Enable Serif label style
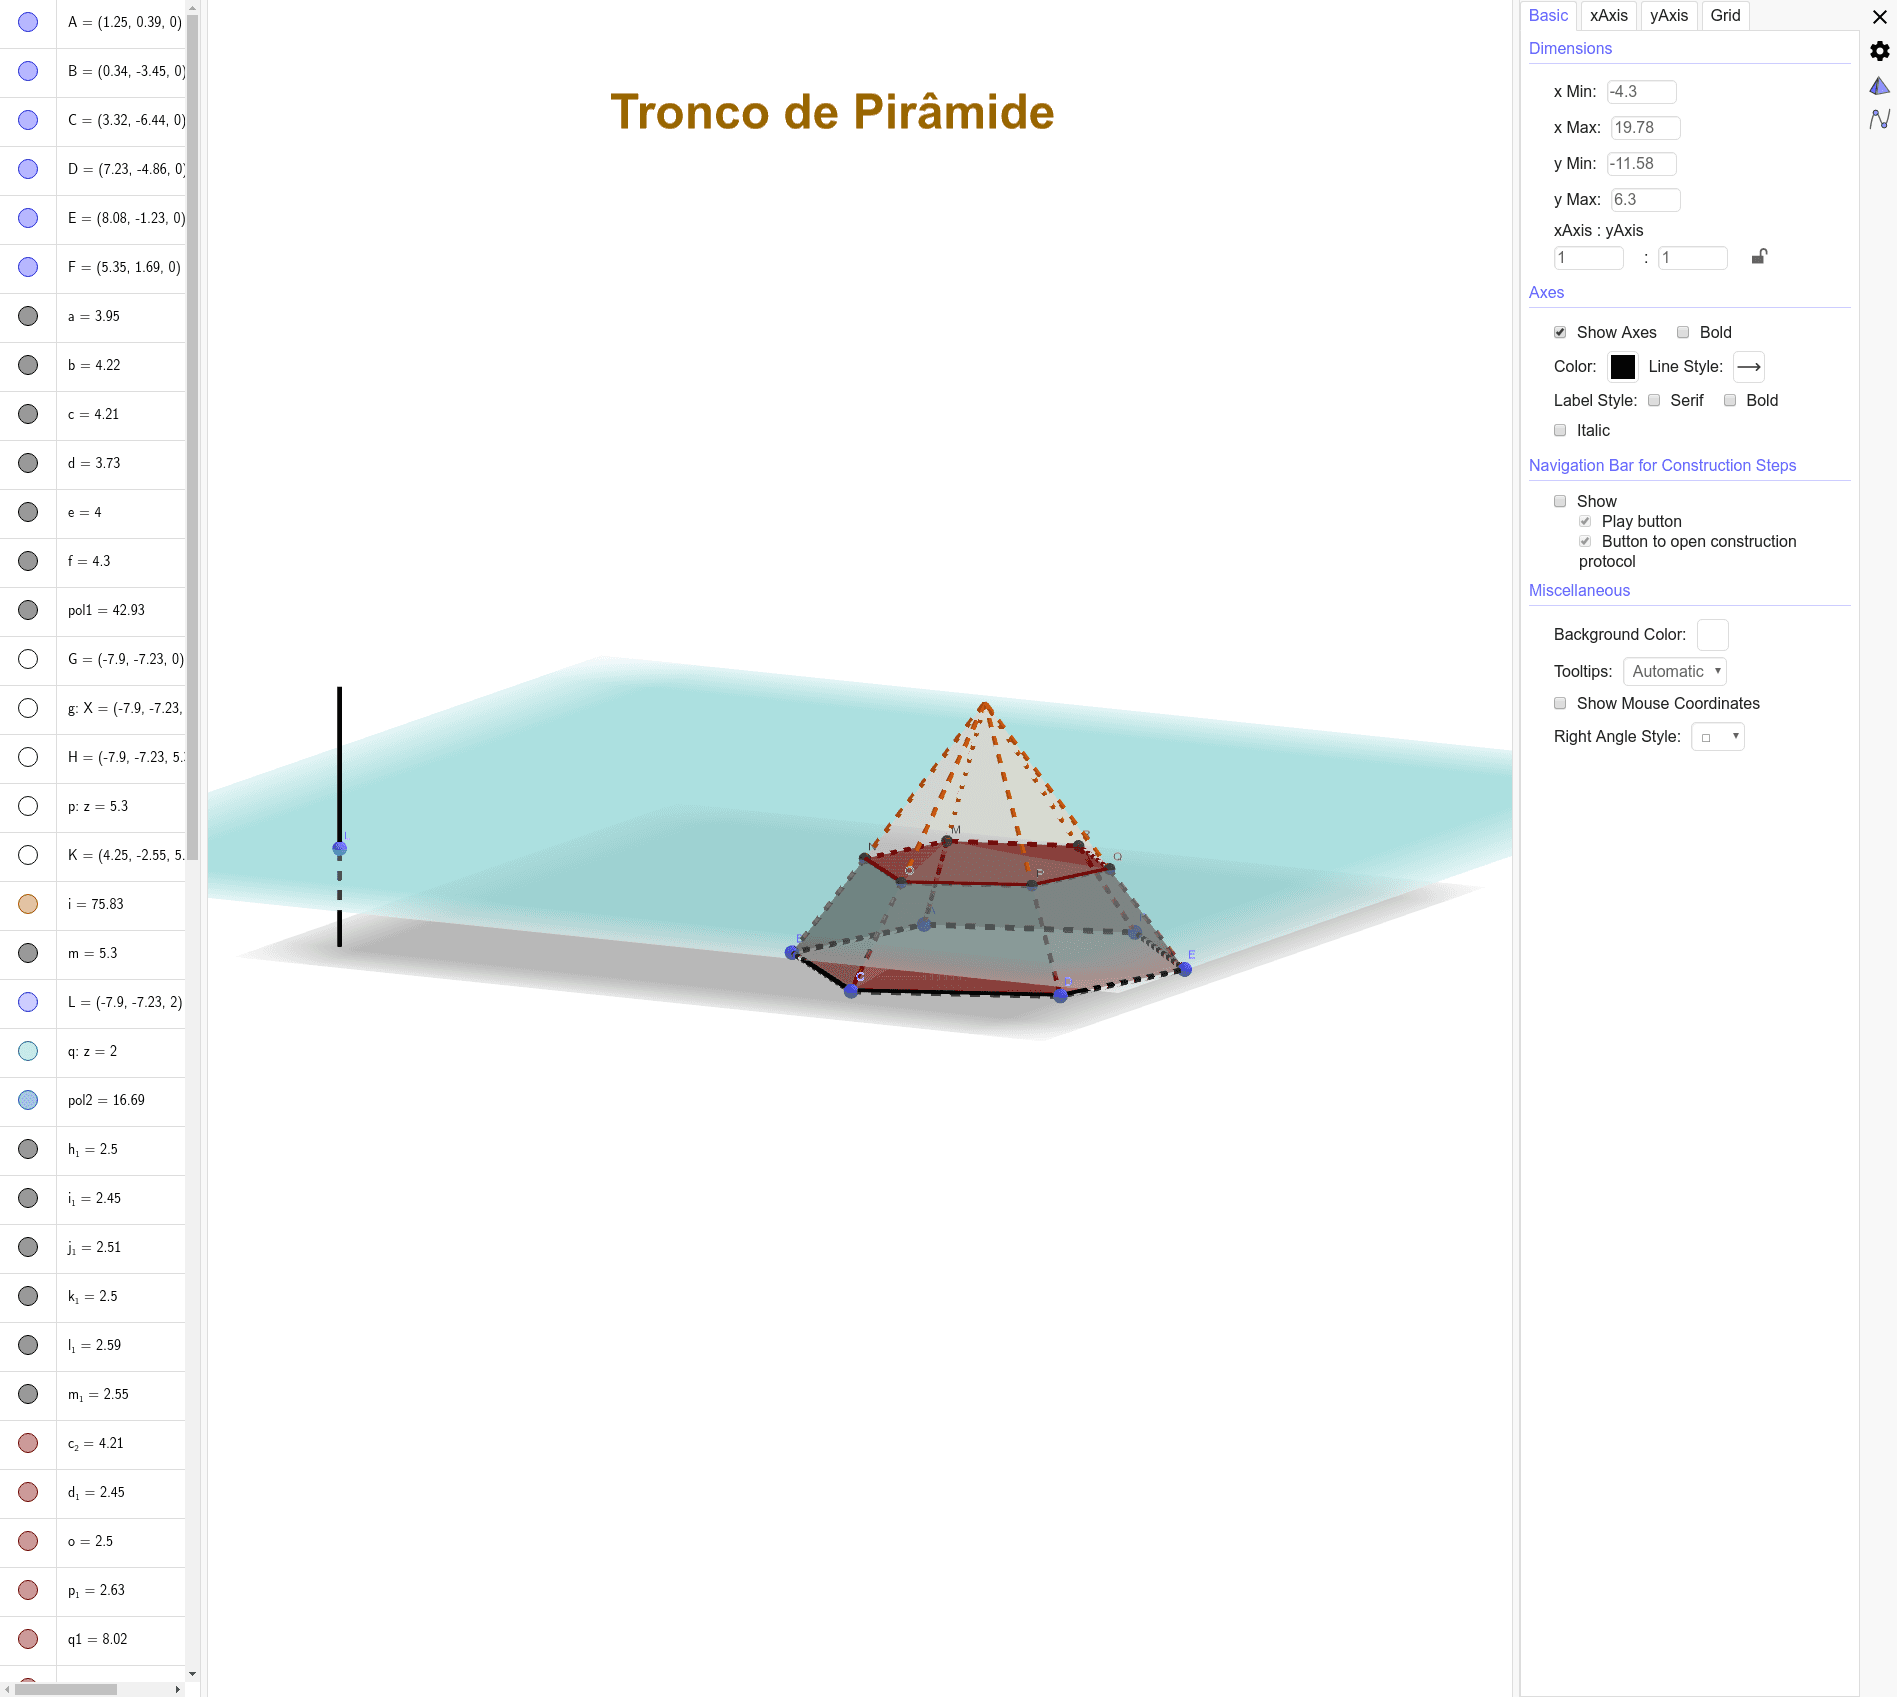 (x=1655, y=400)
